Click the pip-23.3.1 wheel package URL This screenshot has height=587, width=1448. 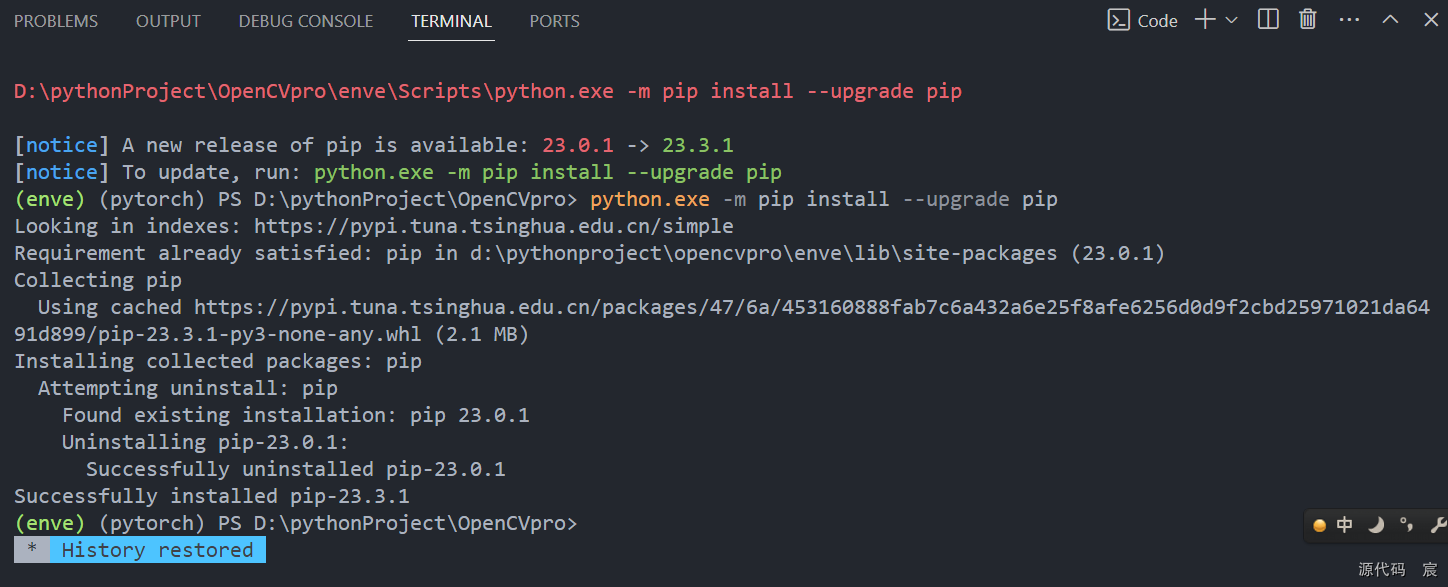click(722, 320)
